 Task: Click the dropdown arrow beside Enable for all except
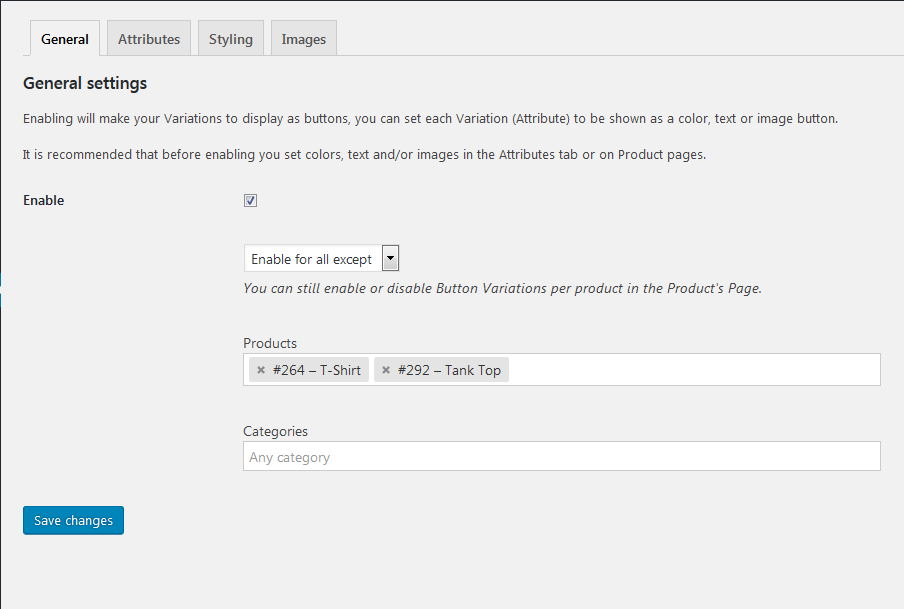tap(390, 258)
